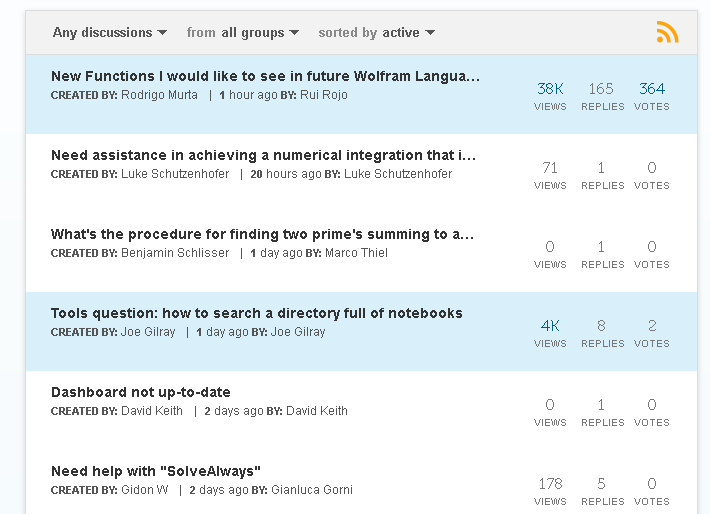Image resolution: width=710 pixels, height=514 pixels.
Task: Open "New Functions I would like to see" discussion
Action: (x=265, y=76)
